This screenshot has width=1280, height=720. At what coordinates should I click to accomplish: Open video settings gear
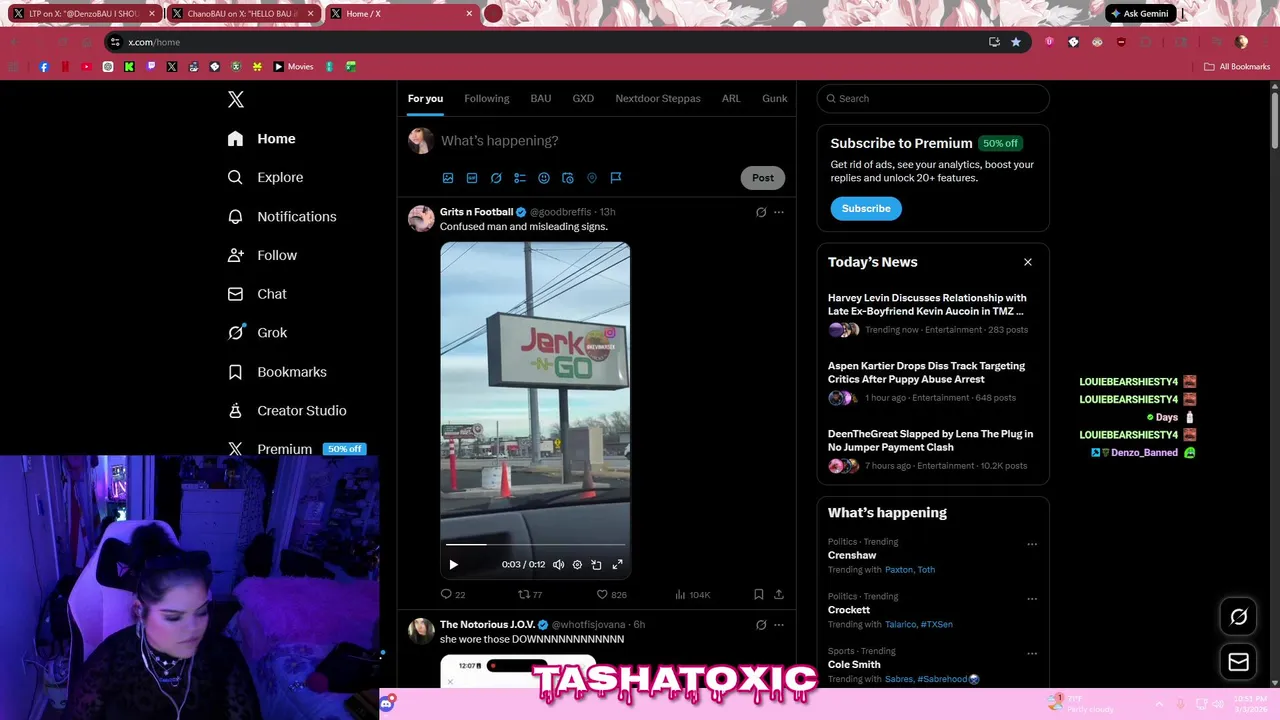[x=577, y=565]
